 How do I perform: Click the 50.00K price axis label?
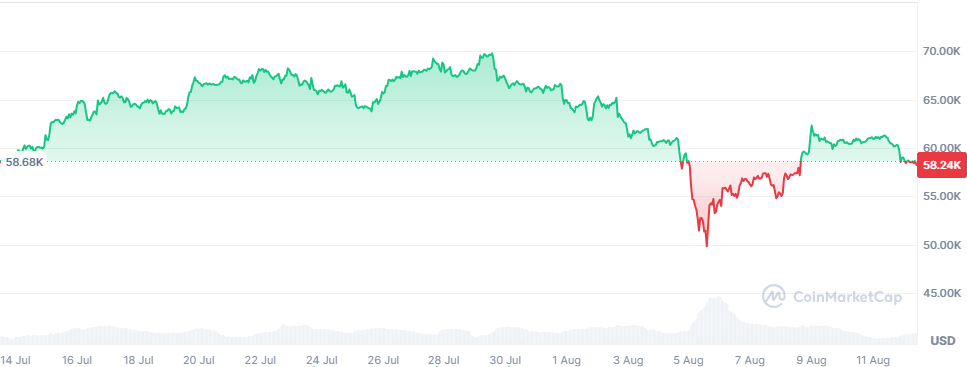point(942,245)
